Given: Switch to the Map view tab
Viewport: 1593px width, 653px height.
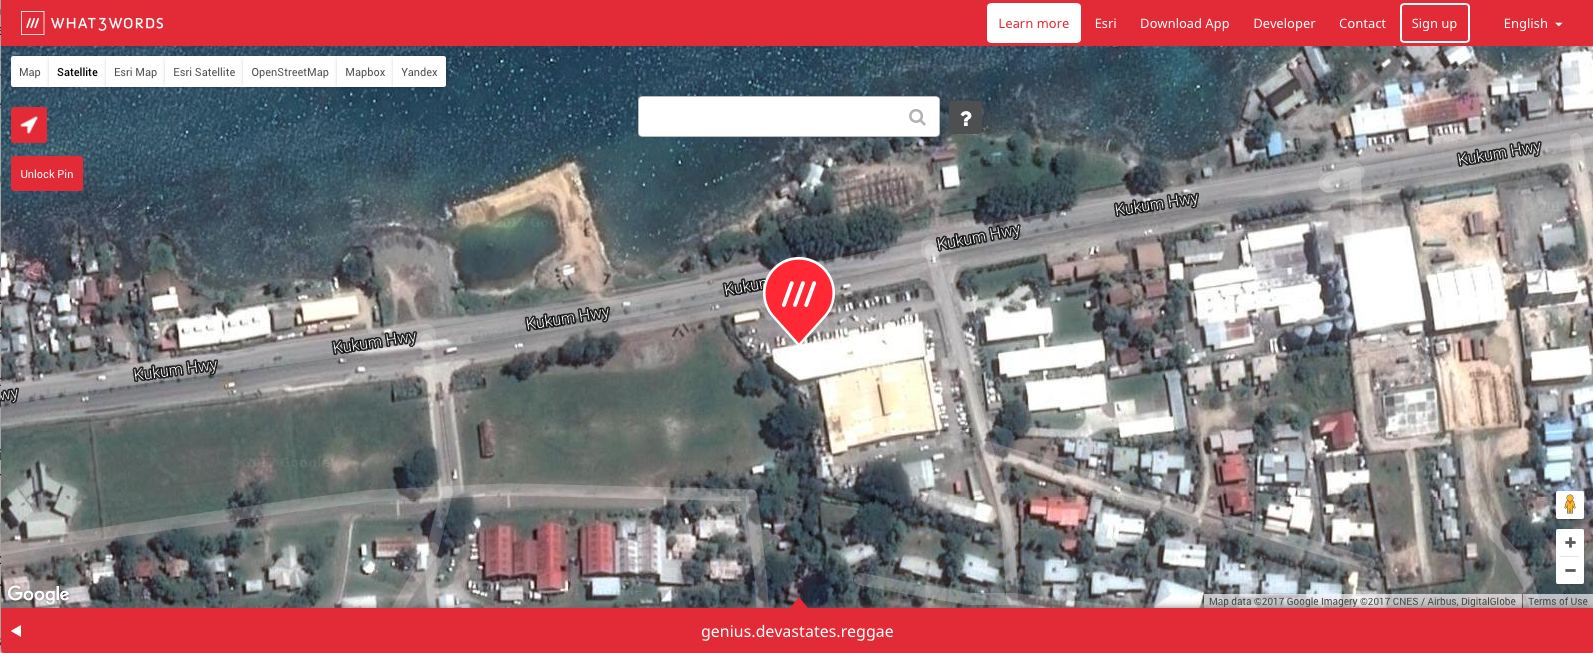Looking at the screenshot, I should point(30,72).
